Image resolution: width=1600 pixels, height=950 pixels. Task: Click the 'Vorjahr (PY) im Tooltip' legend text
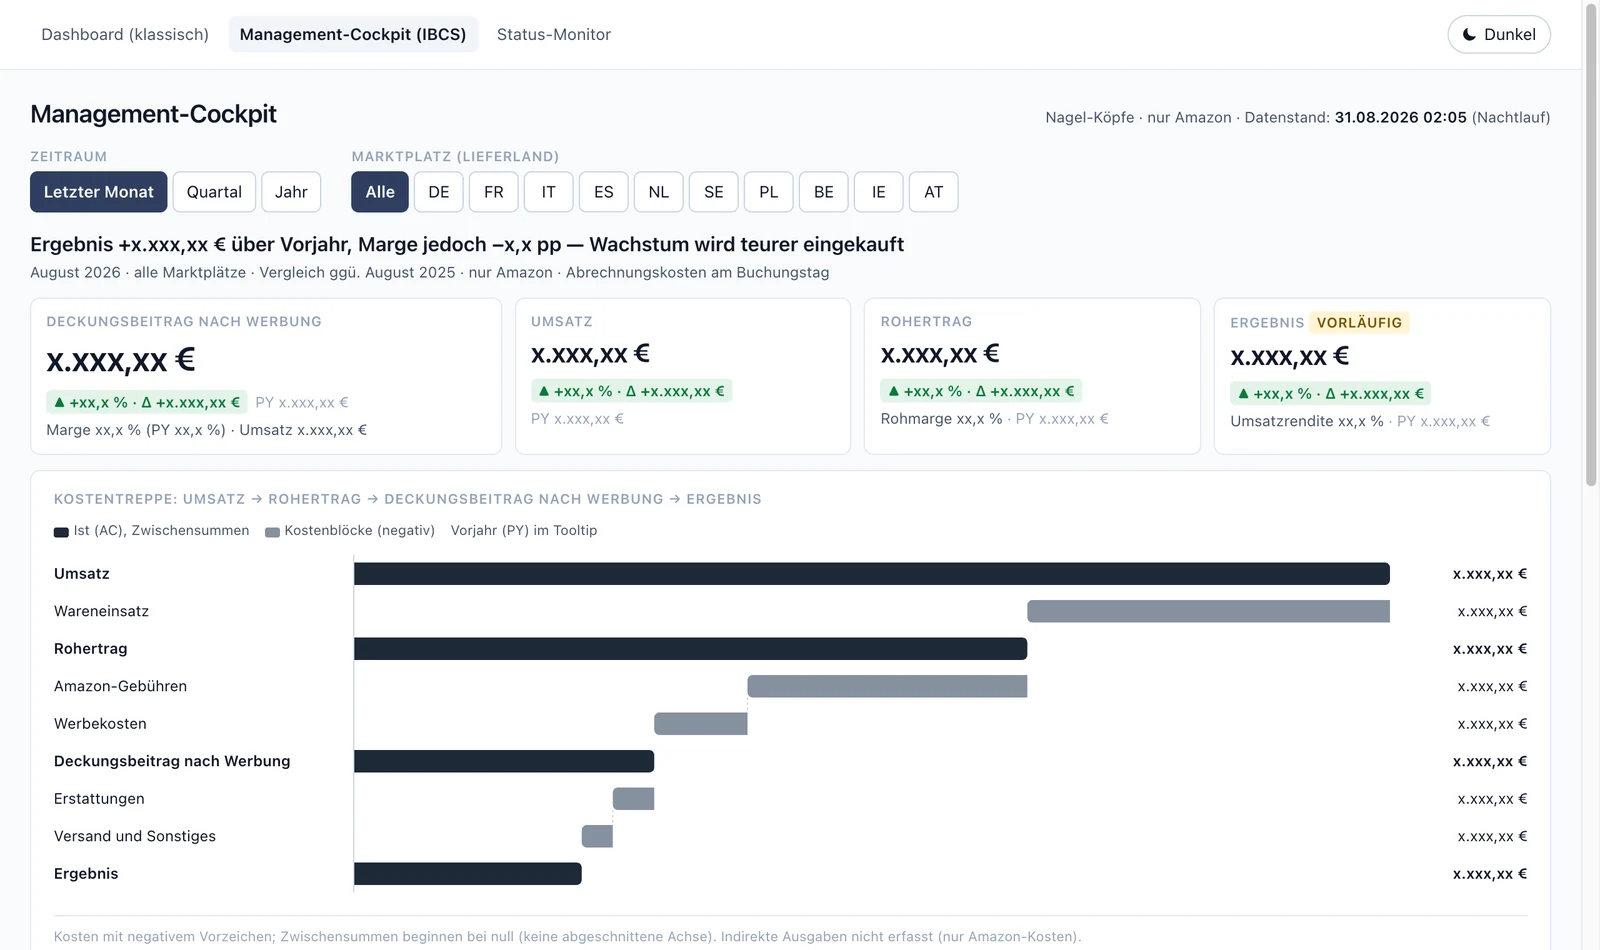tap(524, 531)
